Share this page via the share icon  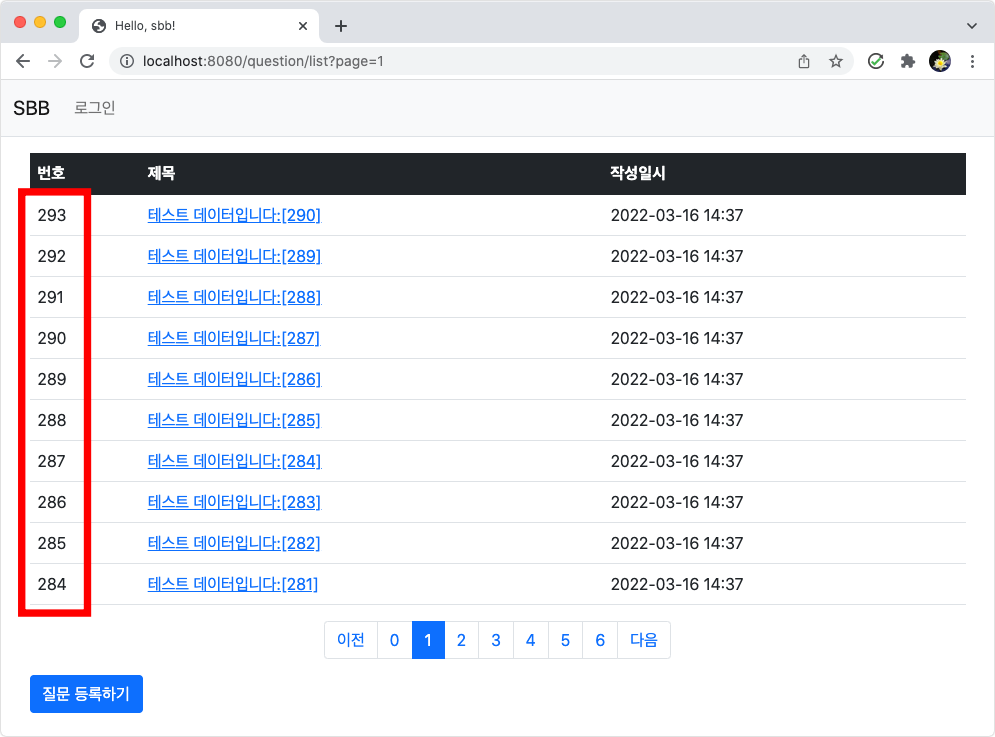coord(804,61)
